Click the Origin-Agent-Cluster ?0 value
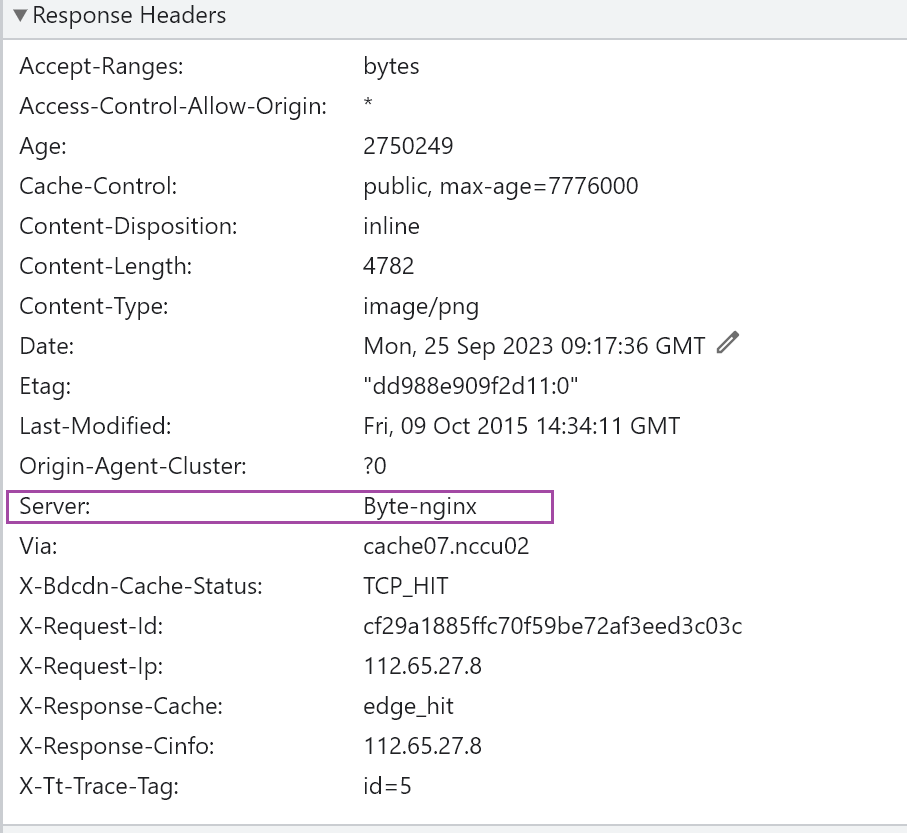This screenshot has height=833, width=907. tap(375, 466)
